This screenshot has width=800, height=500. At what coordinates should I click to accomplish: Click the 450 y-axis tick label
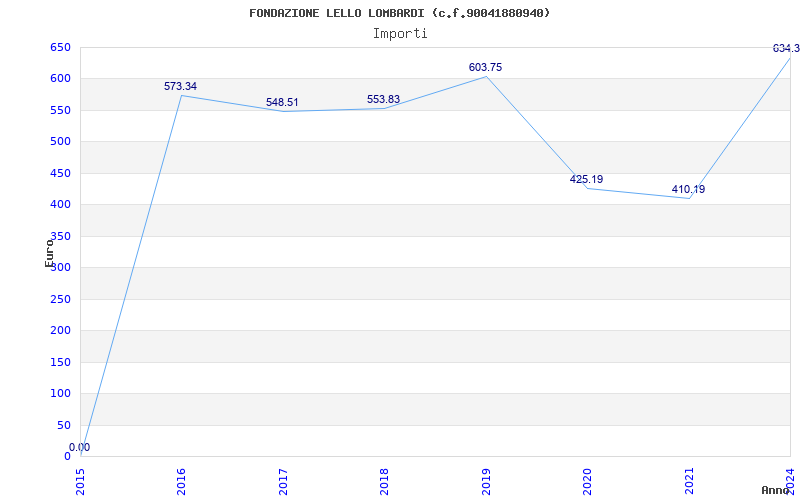[60, 173]
